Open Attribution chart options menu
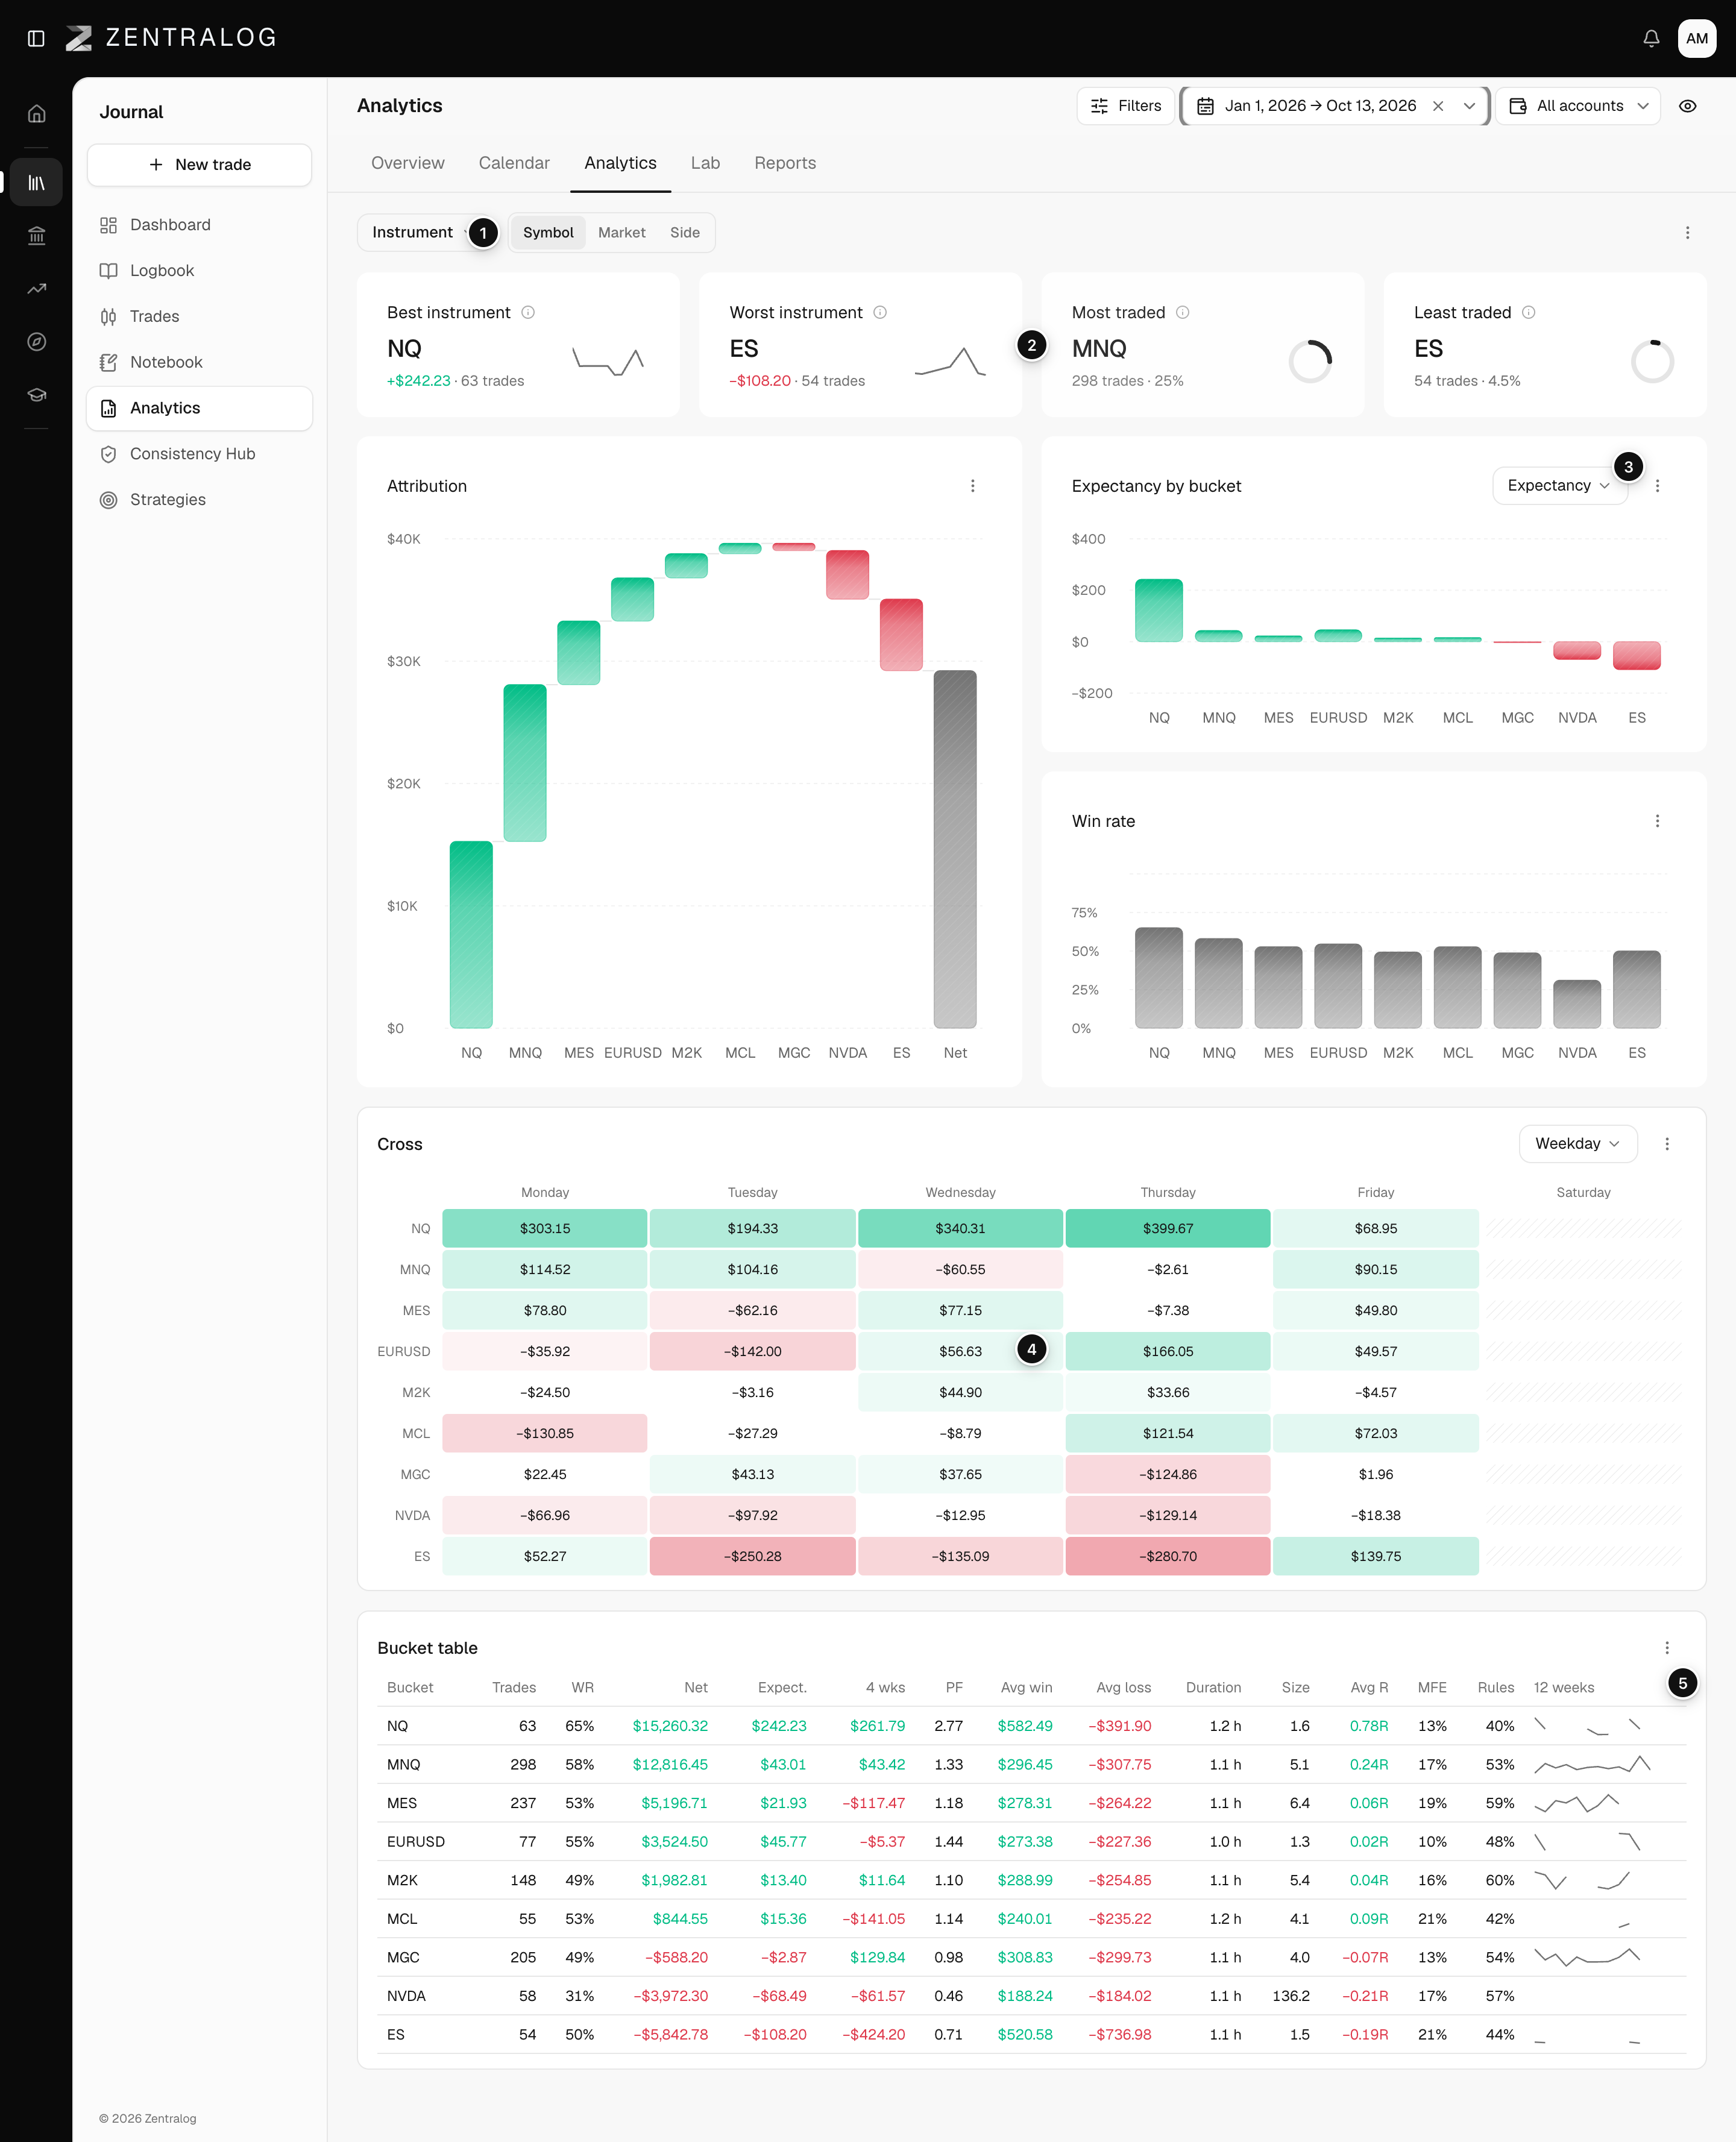The width and height of the screenshot is (1736, 2142). 972,486
